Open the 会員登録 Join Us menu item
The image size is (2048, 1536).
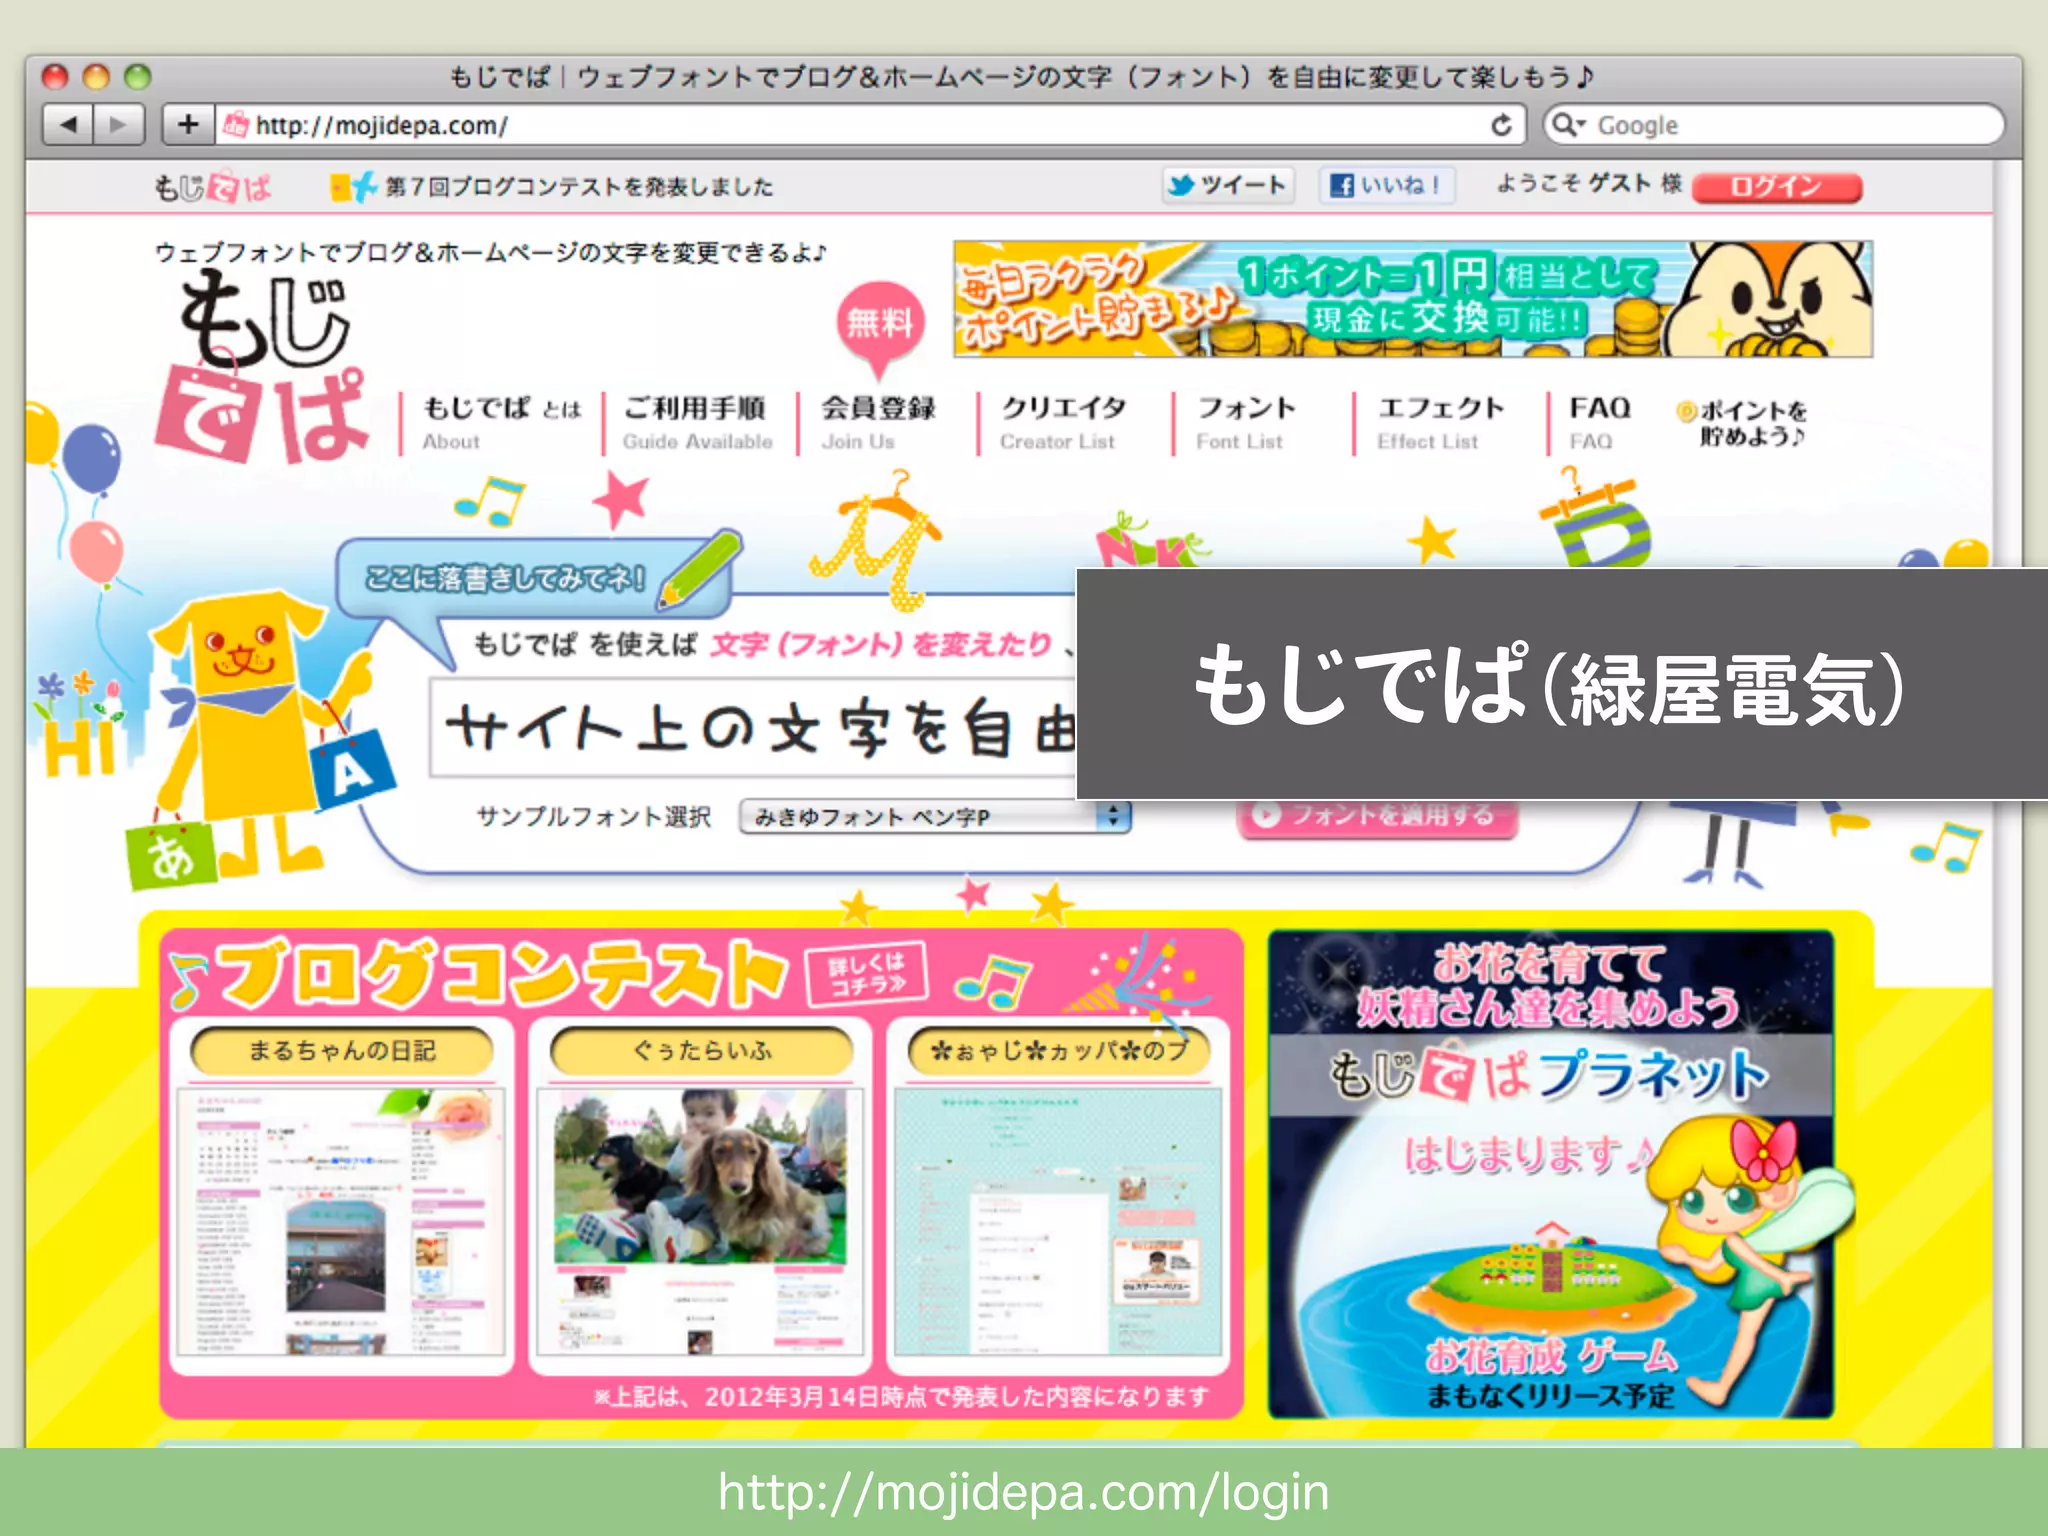click(x=878, y=423)
